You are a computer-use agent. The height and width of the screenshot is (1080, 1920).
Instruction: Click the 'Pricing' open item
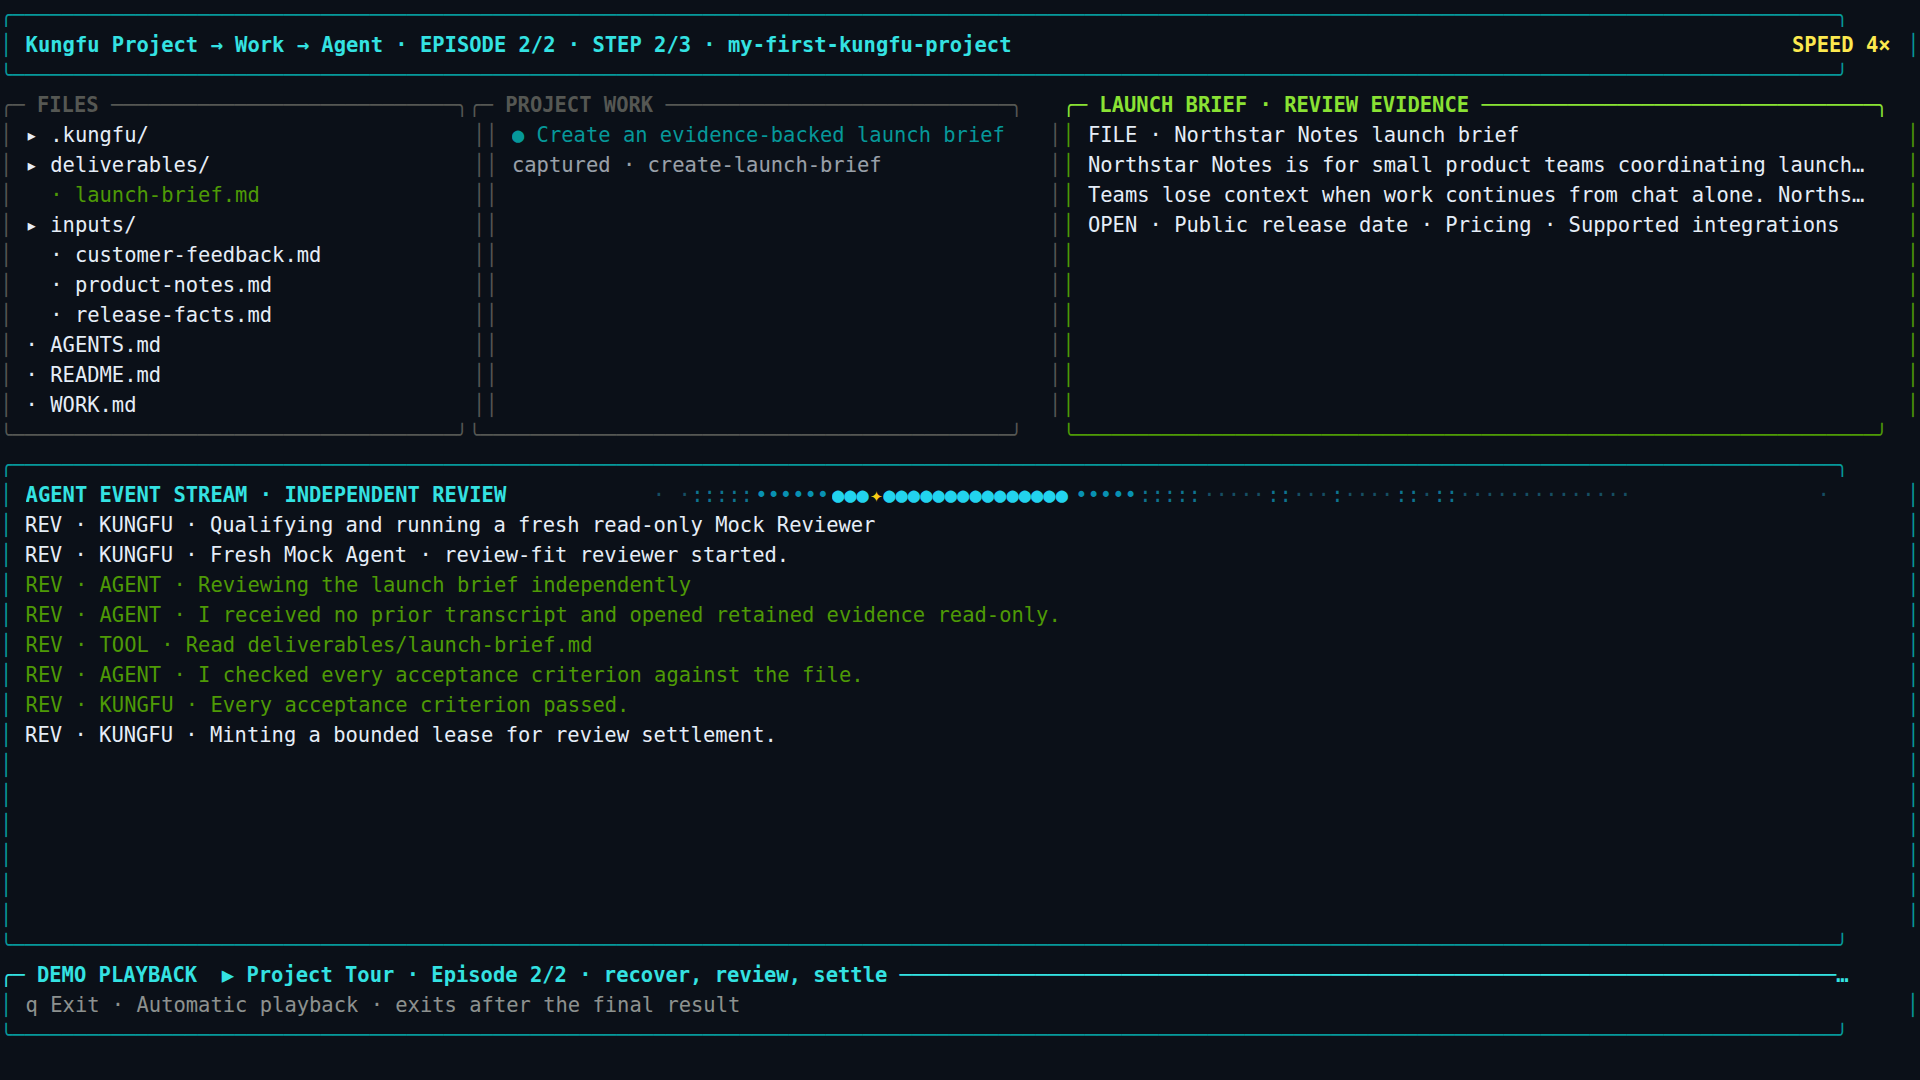[x=1488, y=225]
